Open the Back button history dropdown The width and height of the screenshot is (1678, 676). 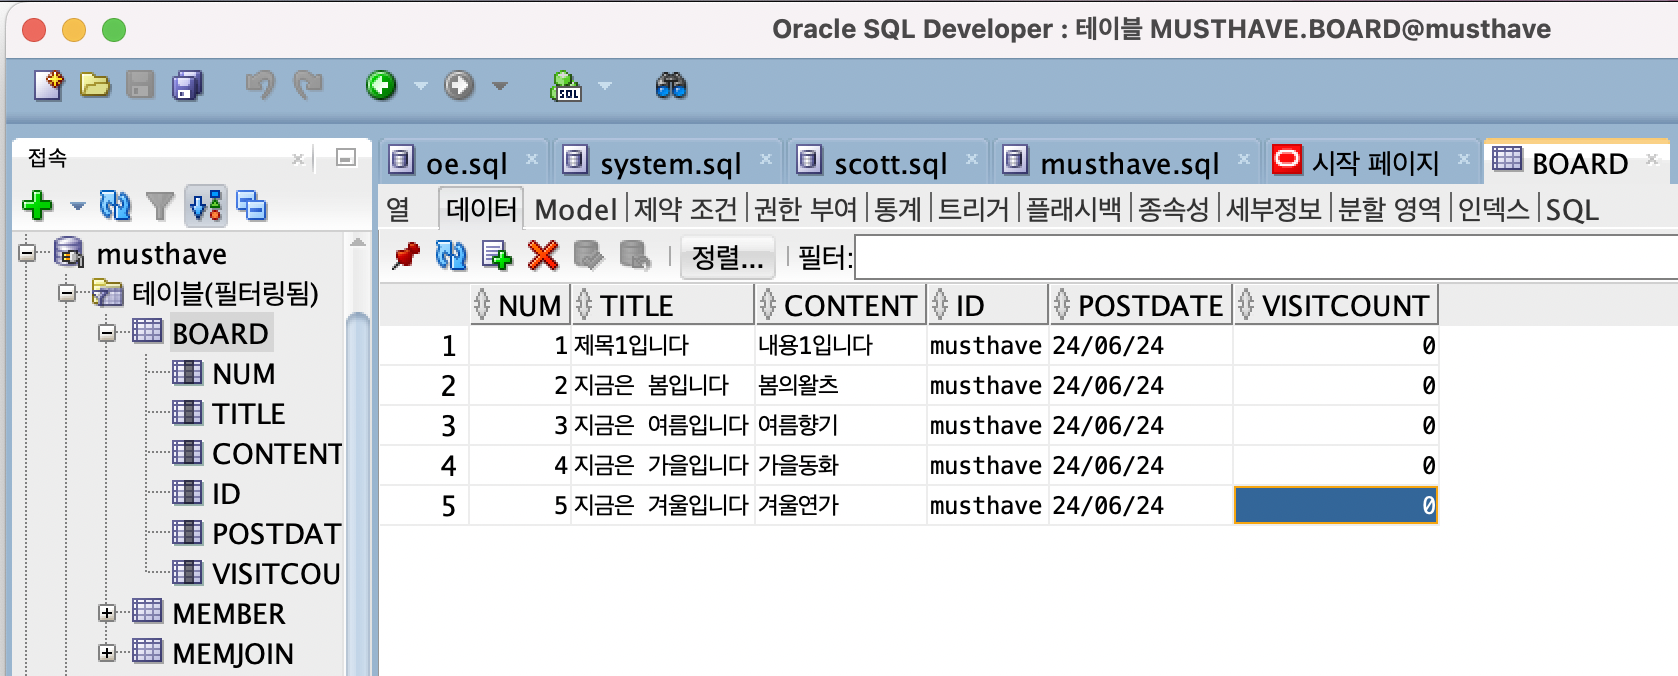click(x=421, y=87)
